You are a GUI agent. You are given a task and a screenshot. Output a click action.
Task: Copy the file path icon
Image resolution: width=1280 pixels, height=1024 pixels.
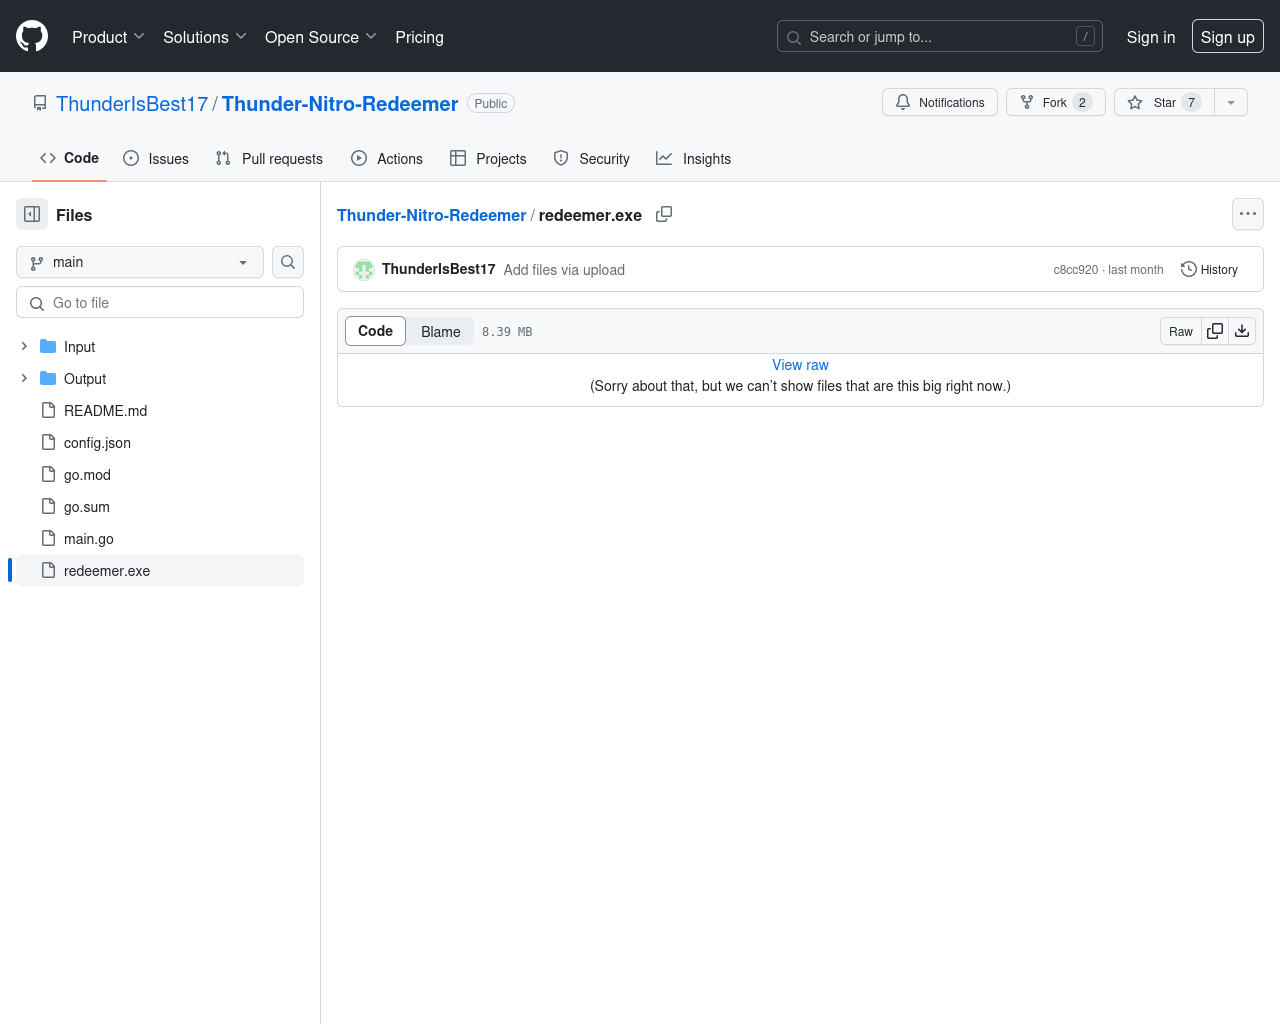tap(664, 214)
